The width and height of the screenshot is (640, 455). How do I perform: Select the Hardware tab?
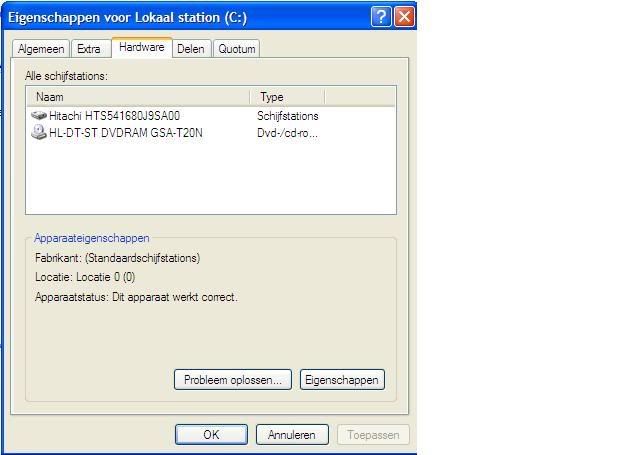[142, 47]
